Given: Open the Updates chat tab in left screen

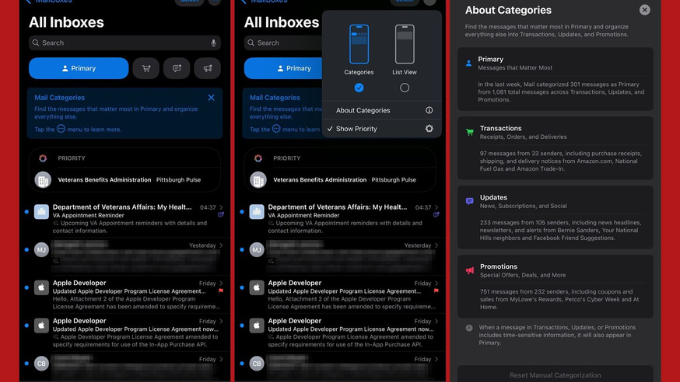Looking at the screenshot, I should pos(177,68).
